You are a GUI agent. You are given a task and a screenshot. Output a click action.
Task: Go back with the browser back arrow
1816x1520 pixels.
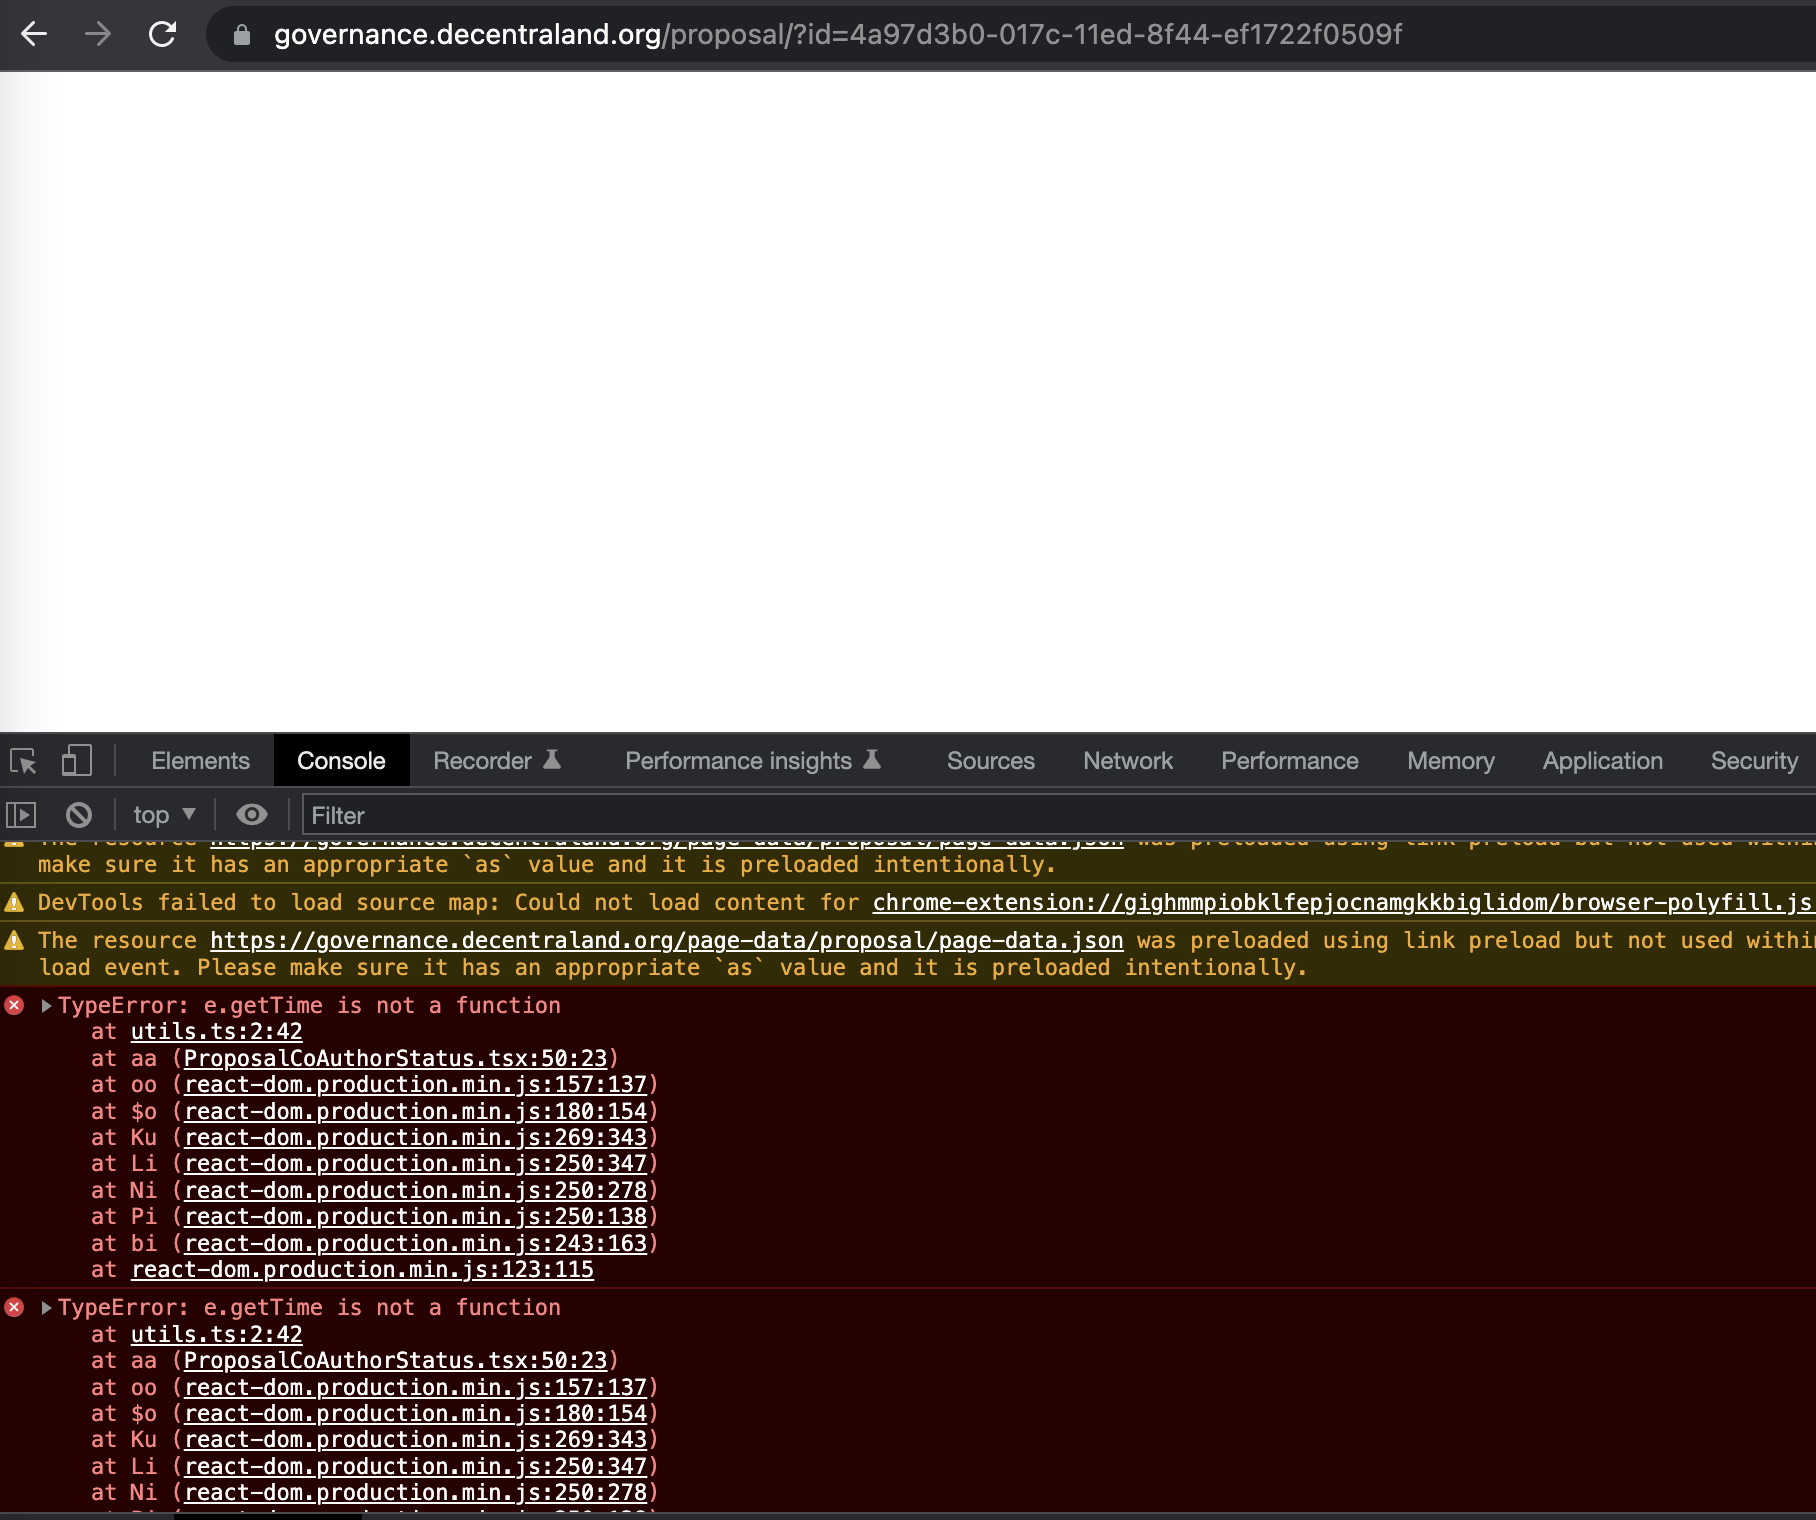click(34, 35)
